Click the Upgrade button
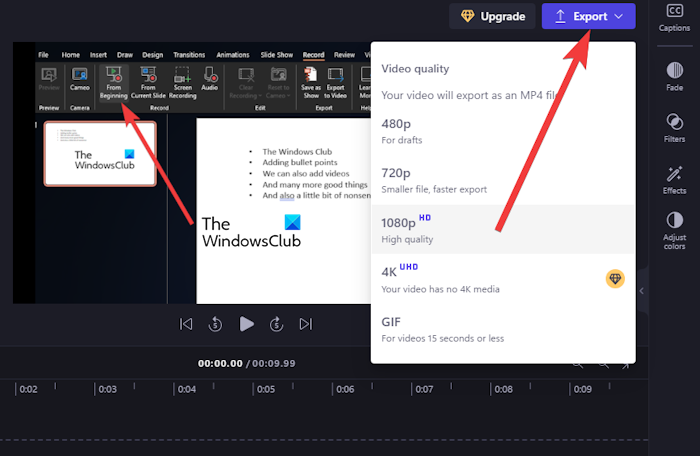 pos(492,17)
